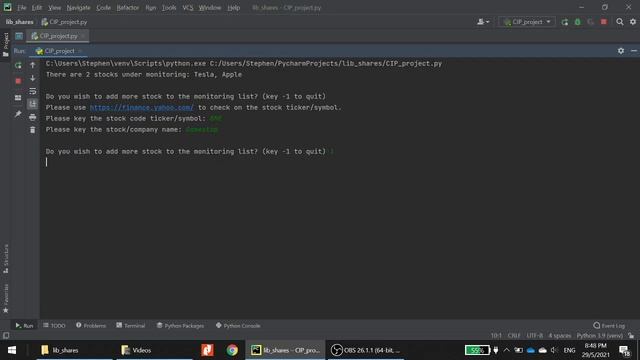Toggle the Run tool window button
This screenshot has width=640, height=360.
pyautogui.click(x=24, y=325)
